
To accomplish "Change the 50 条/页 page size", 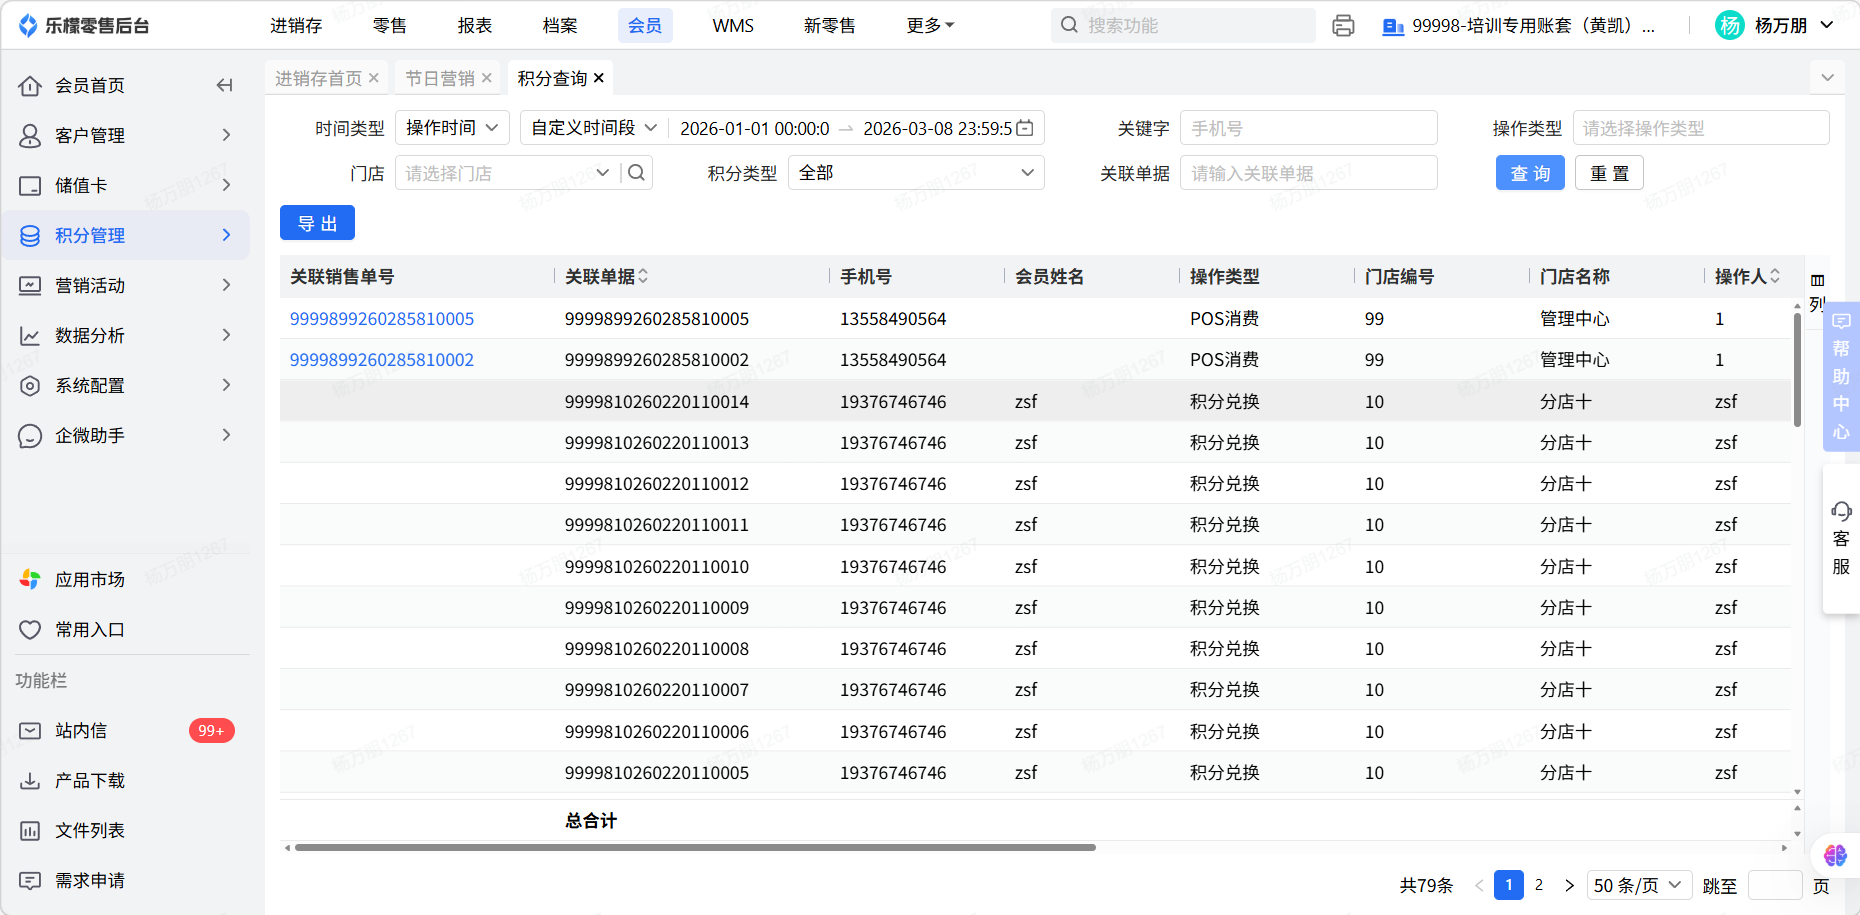I will 1638,885.
